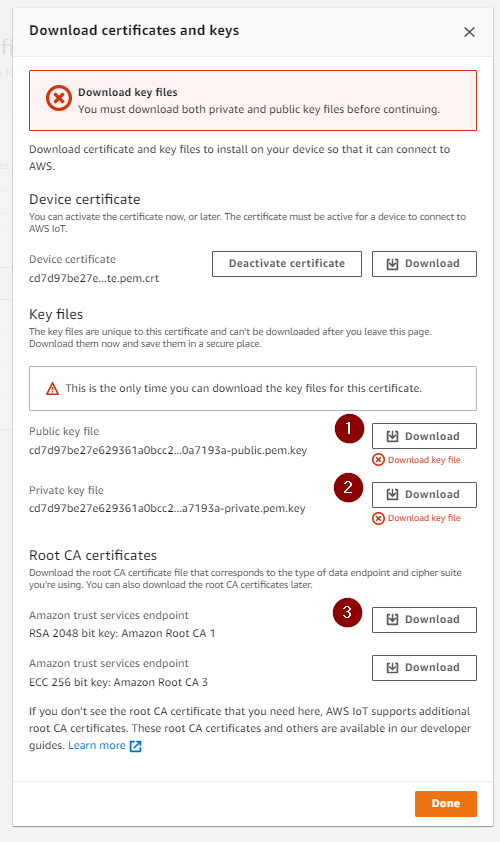Select the public key file name text
The width and height of the screenshot is (500, 842).
168,450
